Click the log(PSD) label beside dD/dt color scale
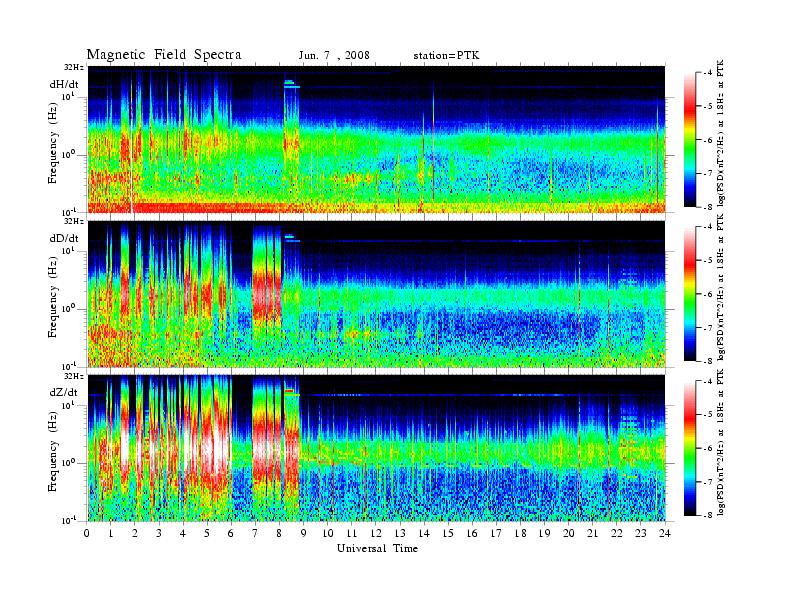792x612 pixels. tap(721, 287)
